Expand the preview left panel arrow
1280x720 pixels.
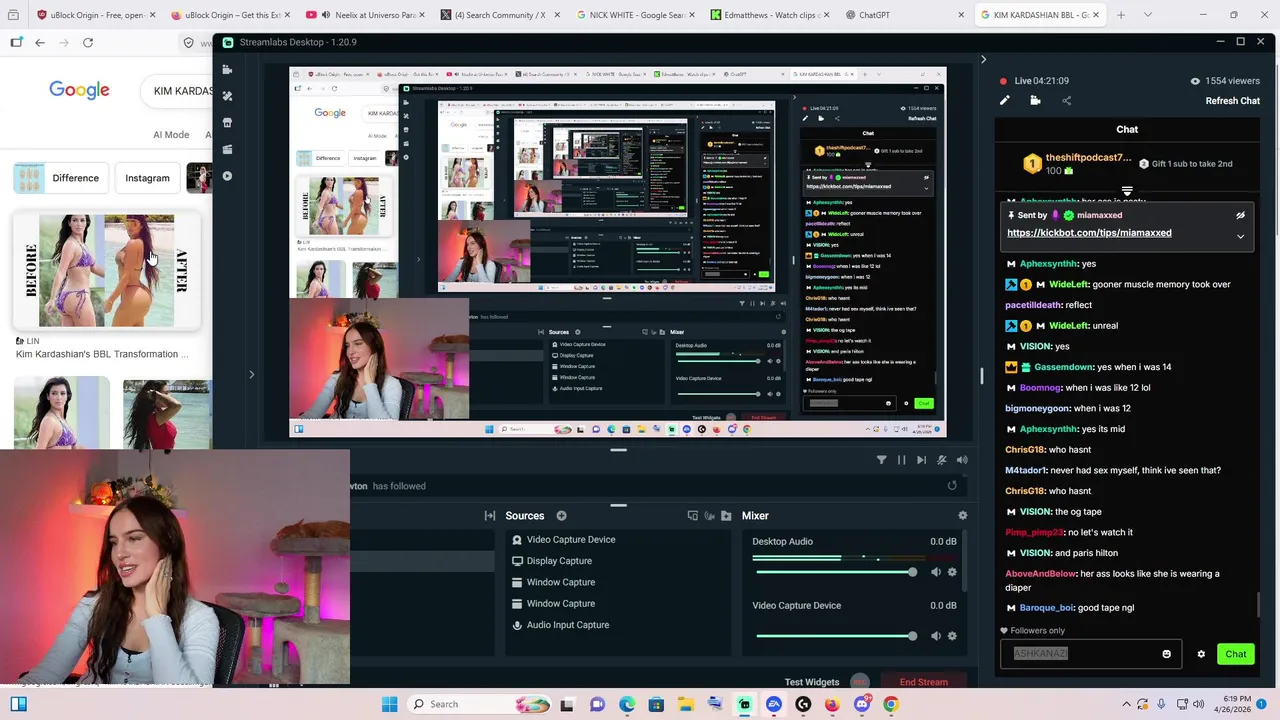251,375
